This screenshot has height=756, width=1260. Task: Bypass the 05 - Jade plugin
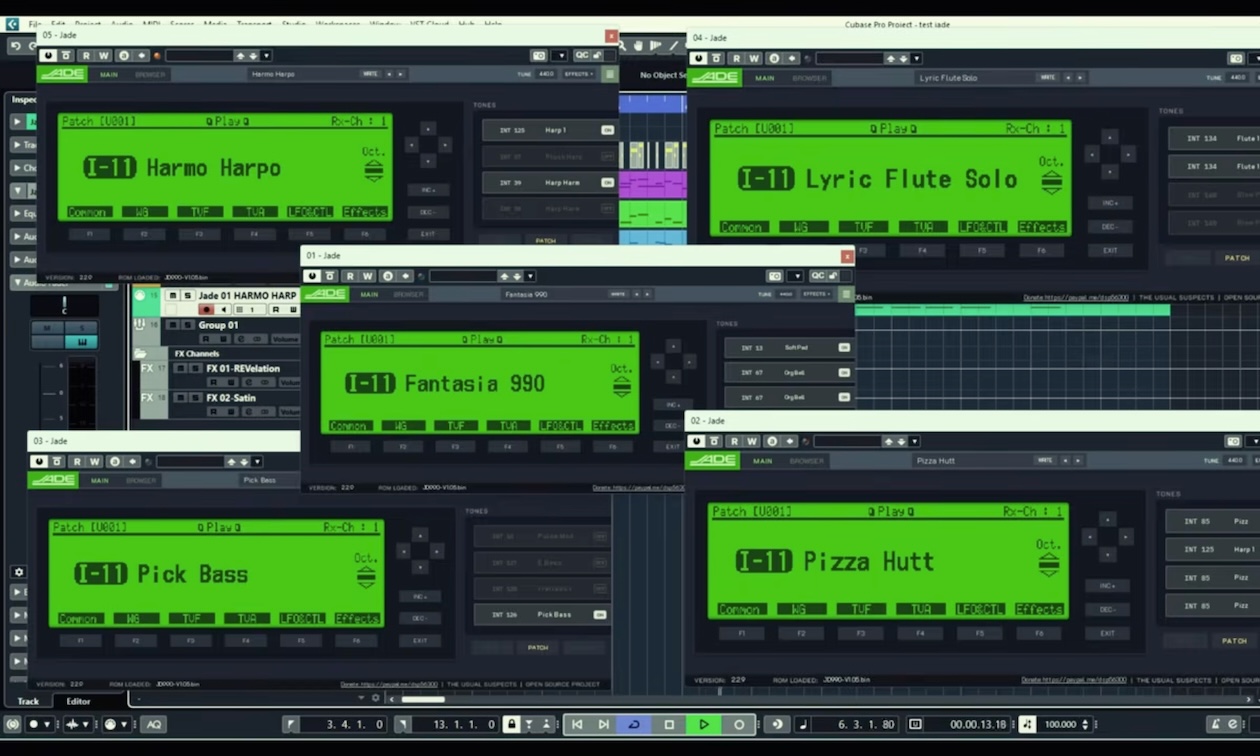[x=66, y=56]
